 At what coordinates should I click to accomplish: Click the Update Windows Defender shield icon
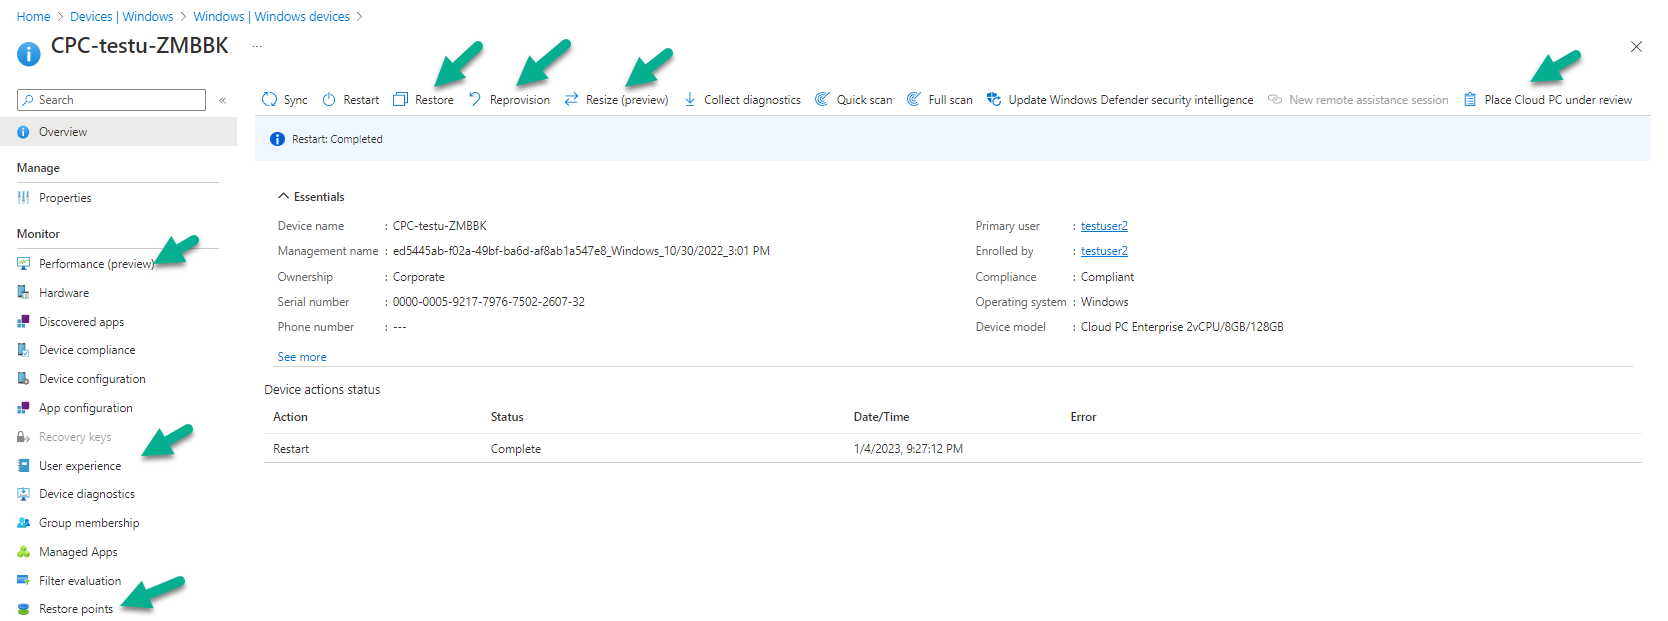click(994, 99)
